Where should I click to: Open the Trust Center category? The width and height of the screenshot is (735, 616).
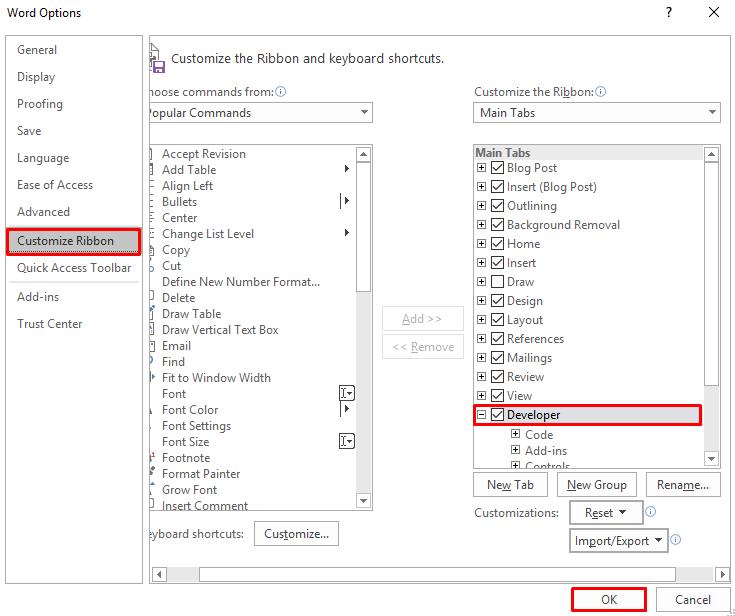pos(50,324)
